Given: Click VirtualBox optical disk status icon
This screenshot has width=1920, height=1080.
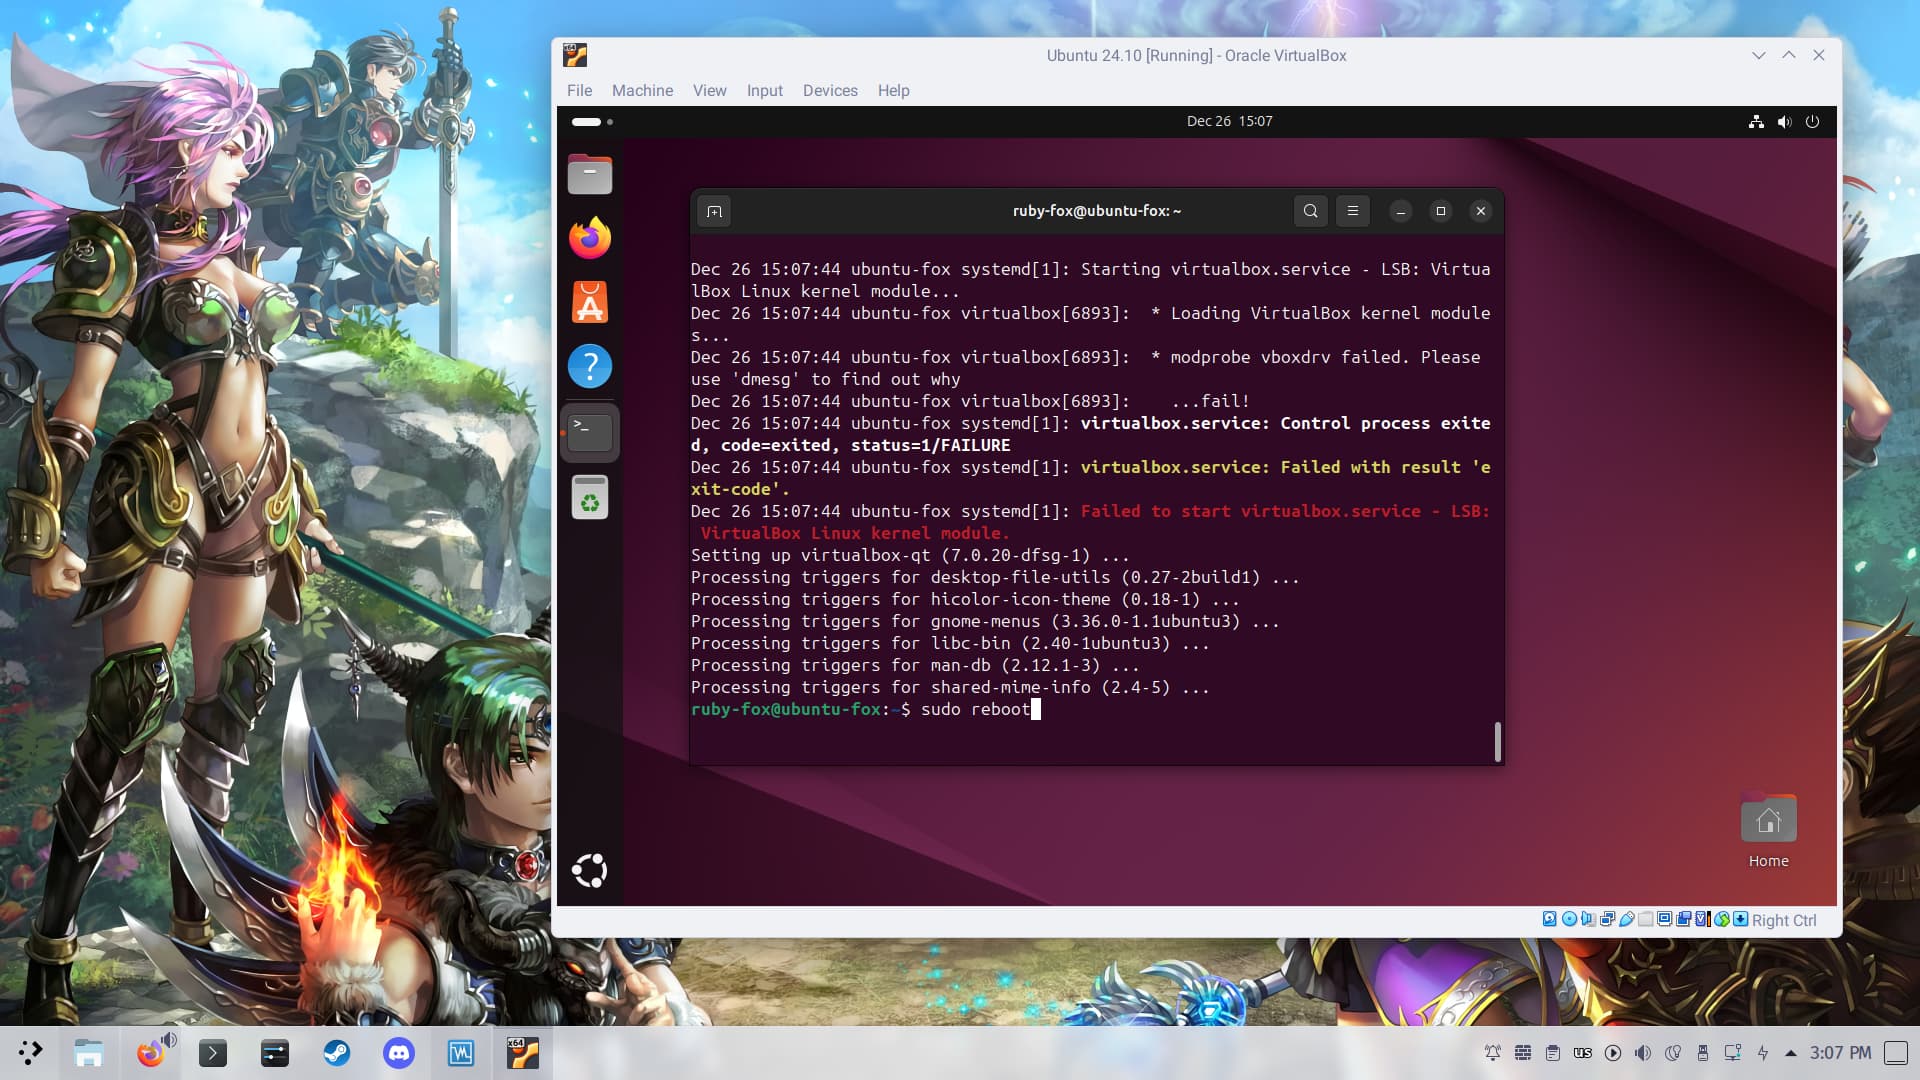Looking at the screenshot, I should 1569,920.
